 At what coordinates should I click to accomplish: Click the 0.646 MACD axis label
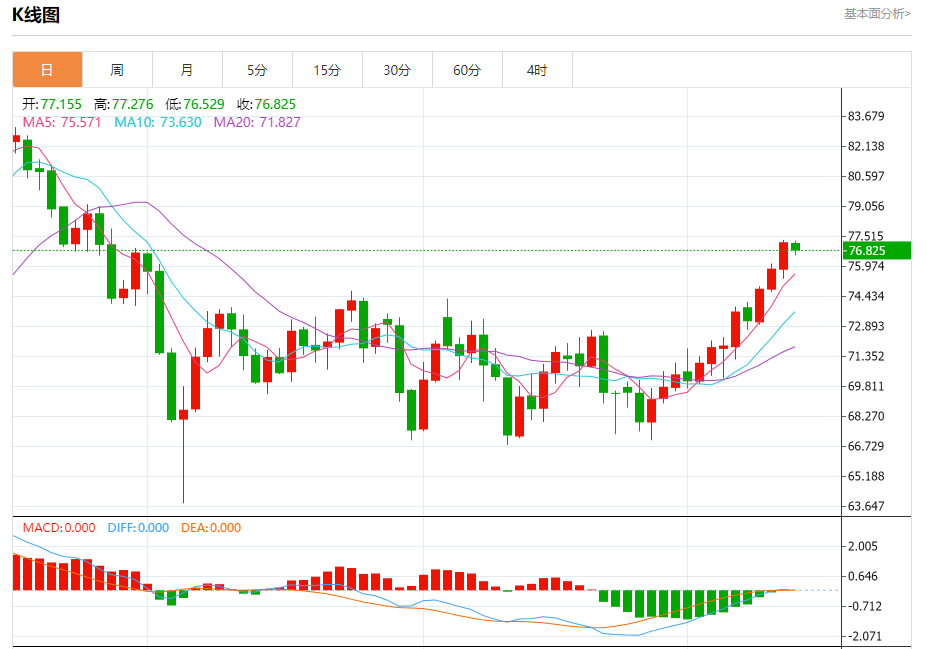click(x=863, y=576)
